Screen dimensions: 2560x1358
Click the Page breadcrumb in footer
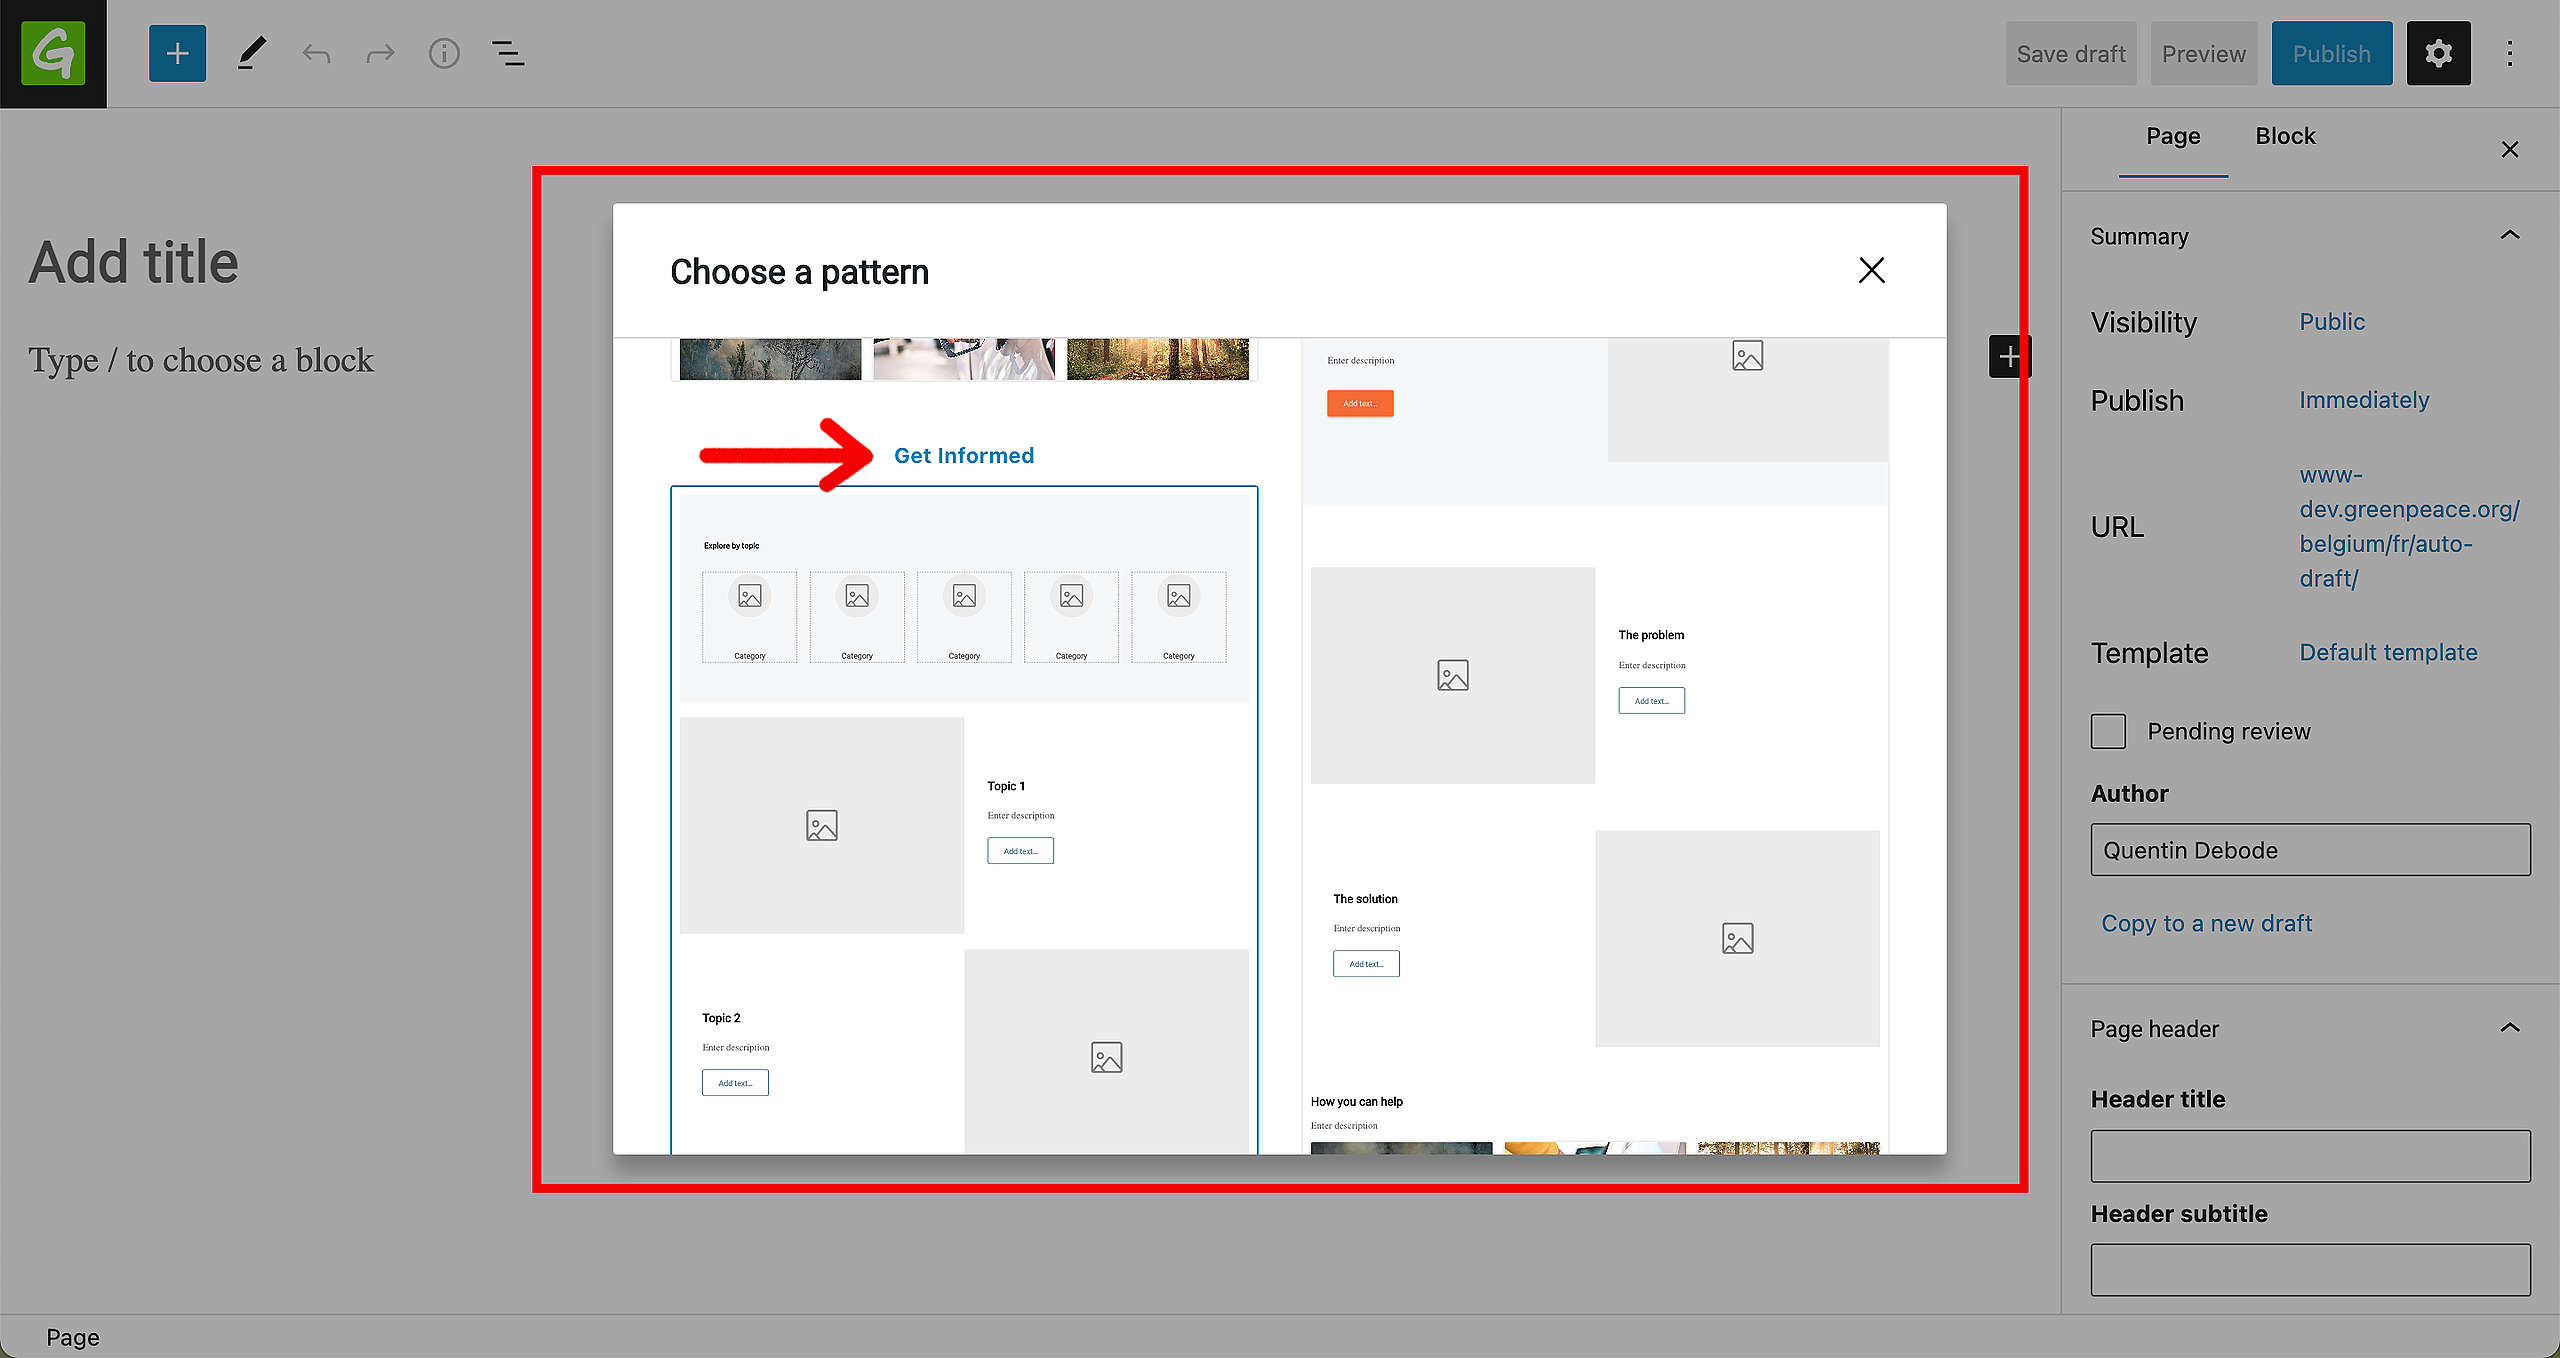tap(72, 1337)
